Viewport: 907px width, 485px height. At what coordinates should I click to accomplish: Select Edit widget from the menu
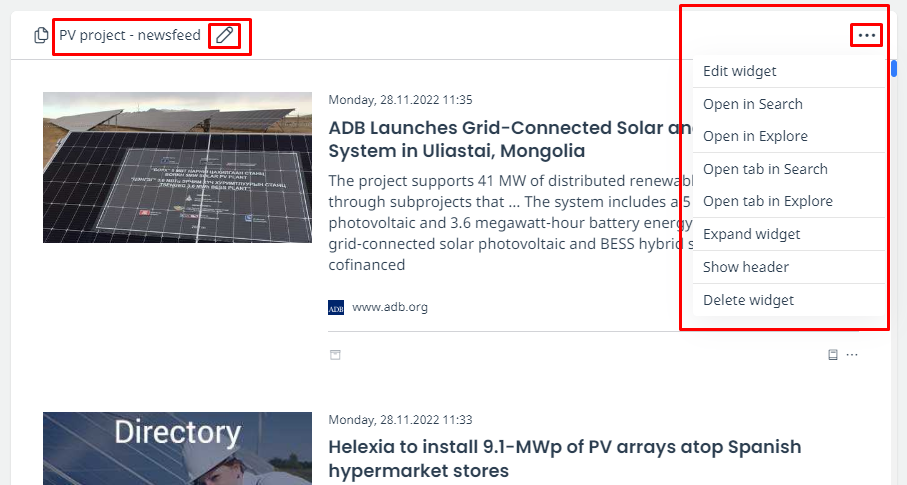tap(739, 71)
